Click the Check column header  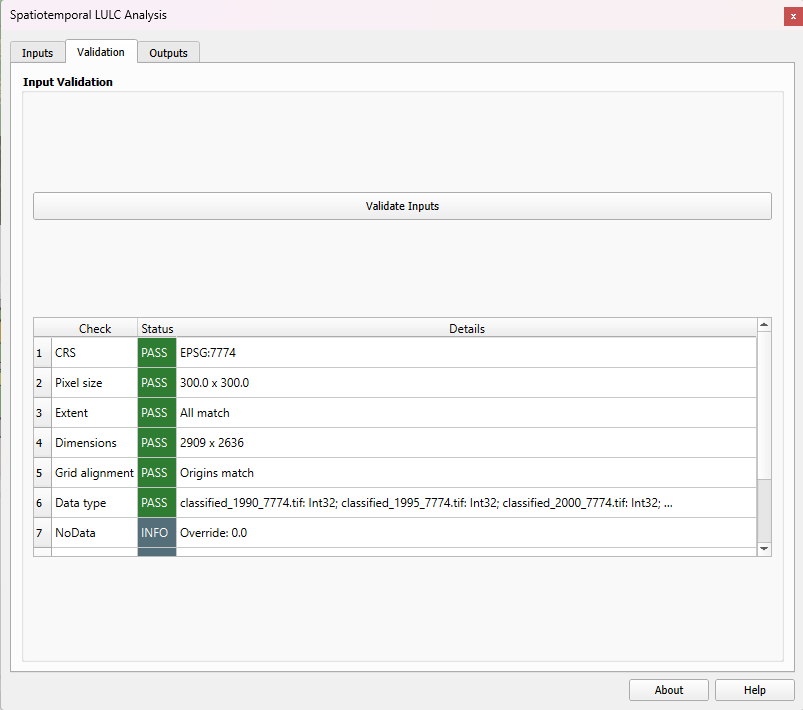(95, 328)
